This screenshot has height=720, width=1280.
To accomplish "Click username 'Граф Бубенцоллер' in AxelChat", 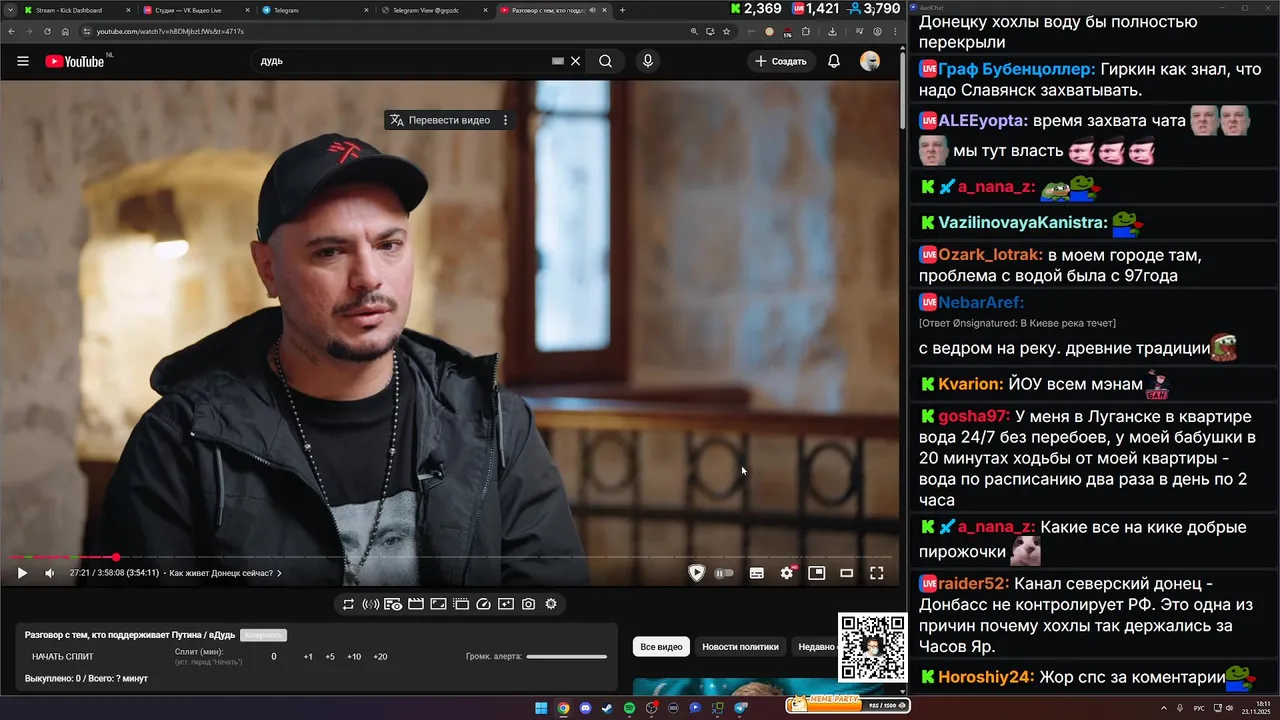I will [x=1017, y=69].
